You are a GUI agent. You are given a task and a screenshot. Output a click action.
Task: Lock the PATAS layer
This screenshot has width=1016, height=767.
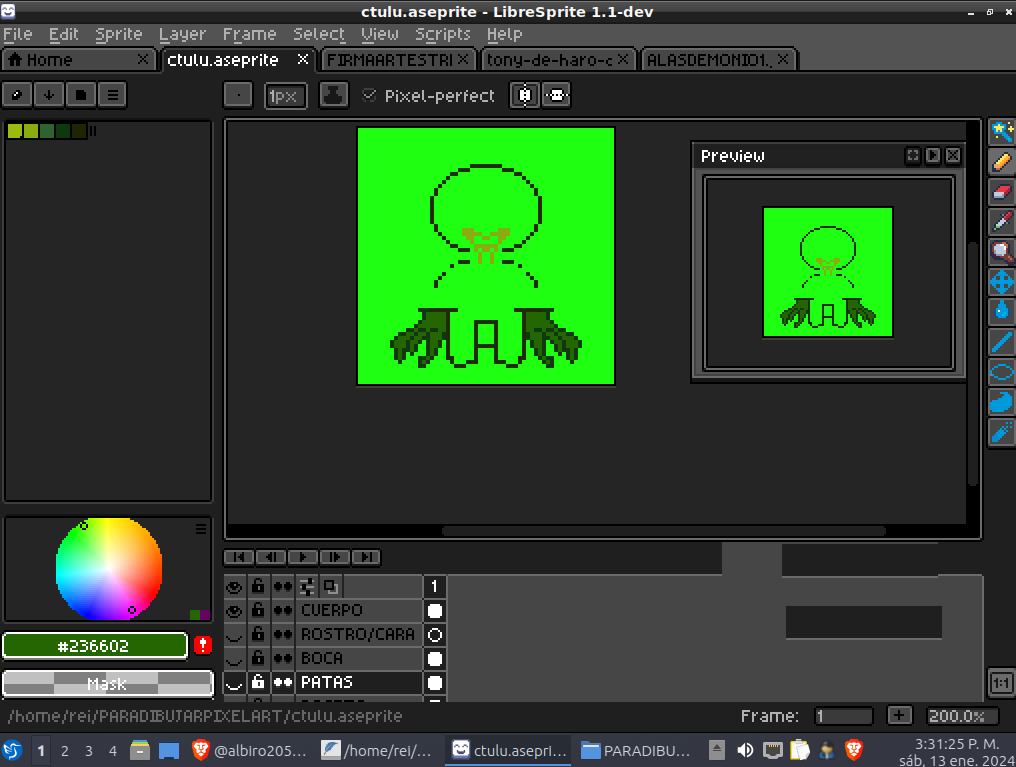258,682
